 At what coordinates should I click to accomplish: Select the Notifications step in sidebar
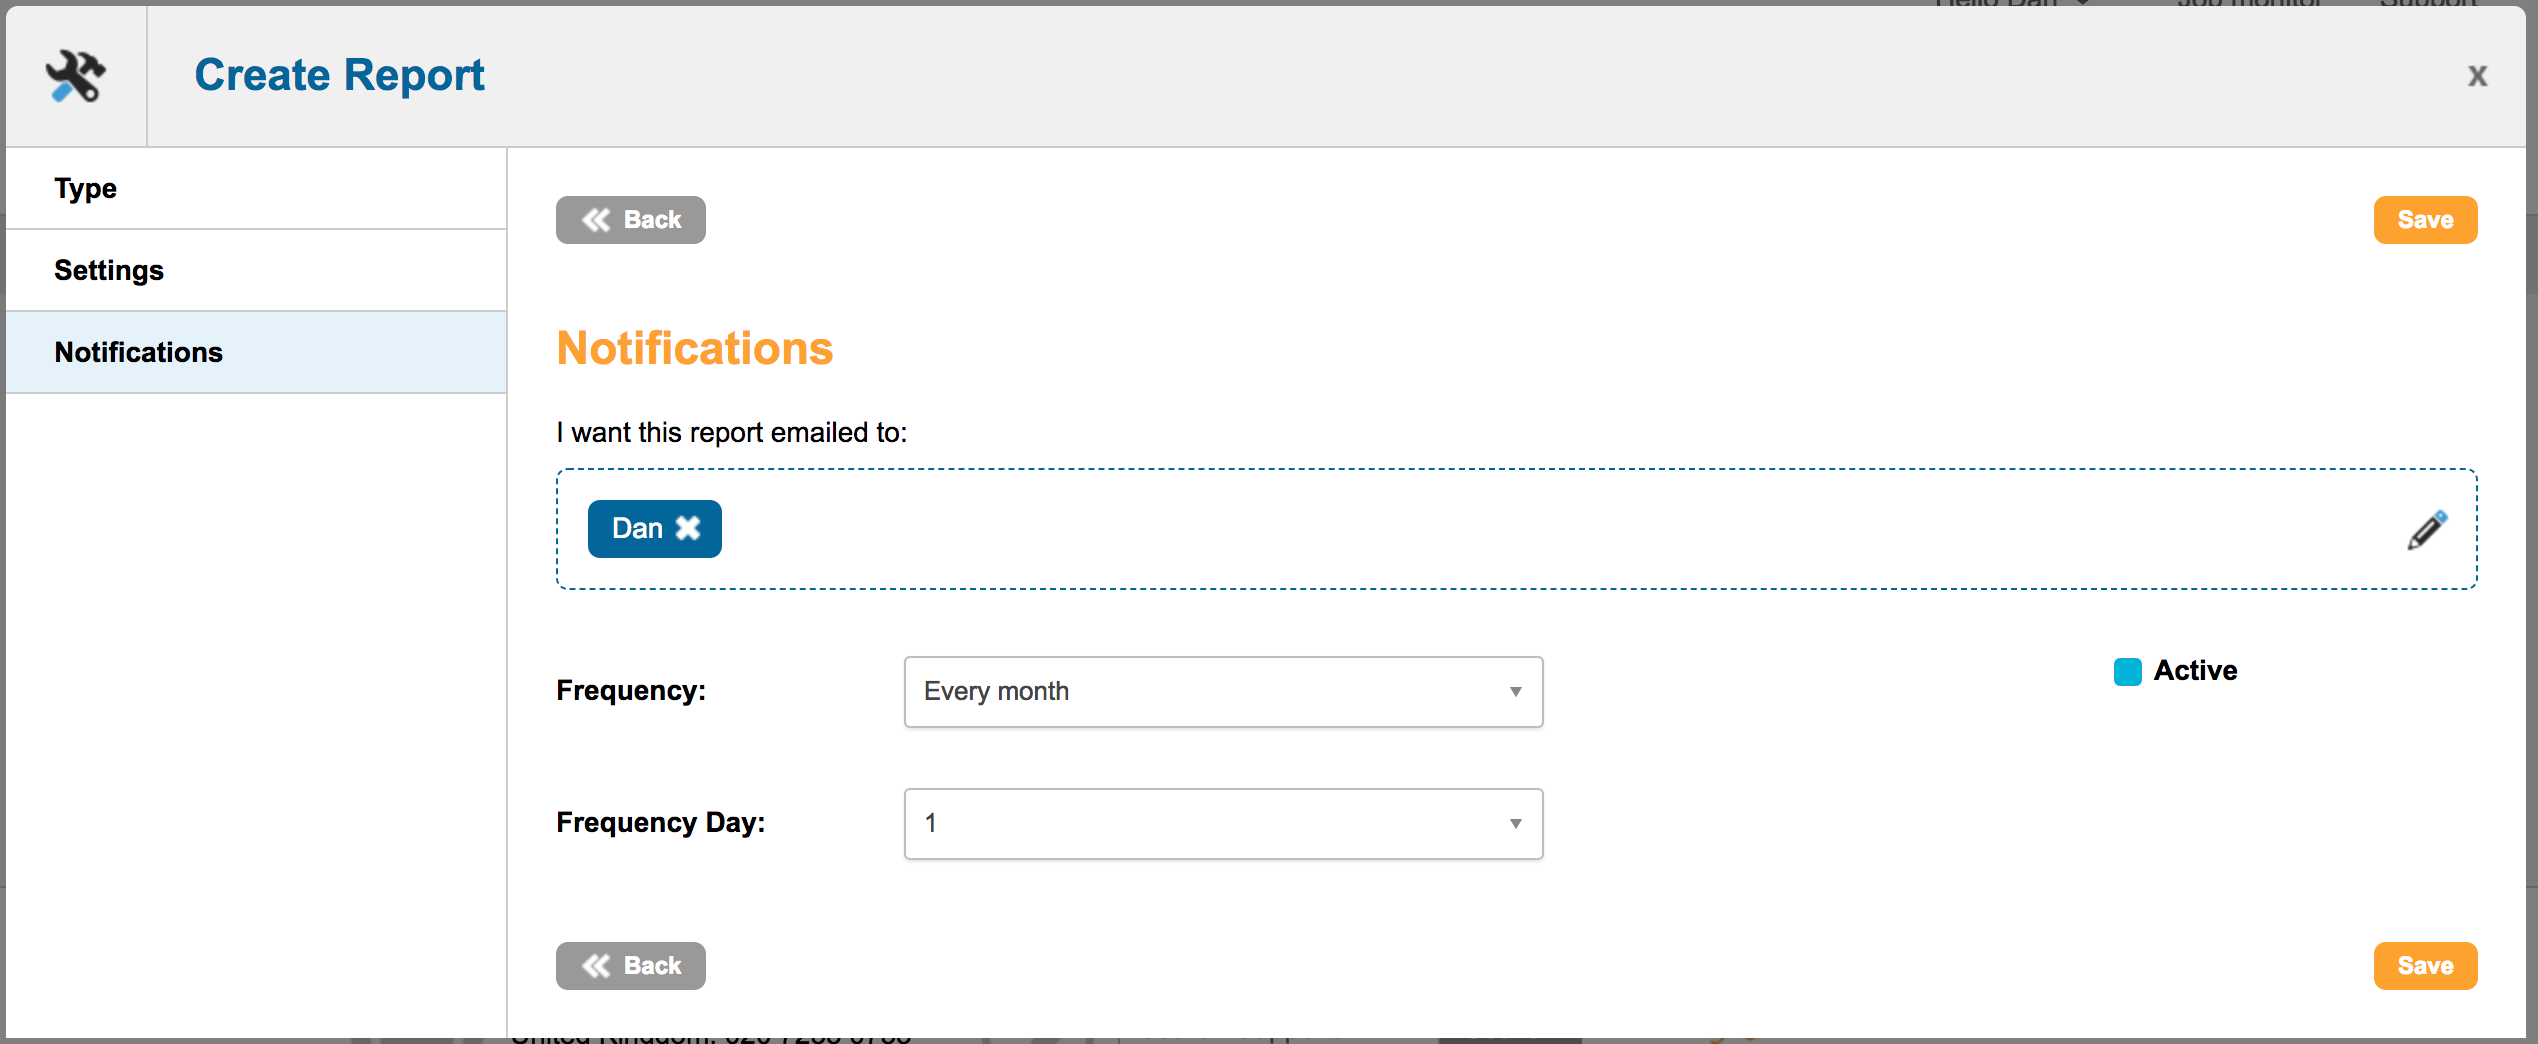click(x=139, y=353)
